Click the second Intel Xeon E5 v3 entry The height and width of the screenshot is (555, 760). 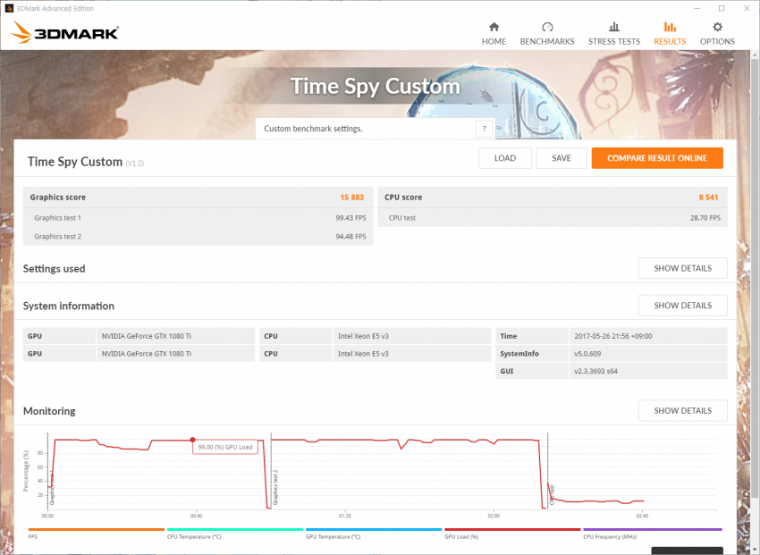(363, 353)
